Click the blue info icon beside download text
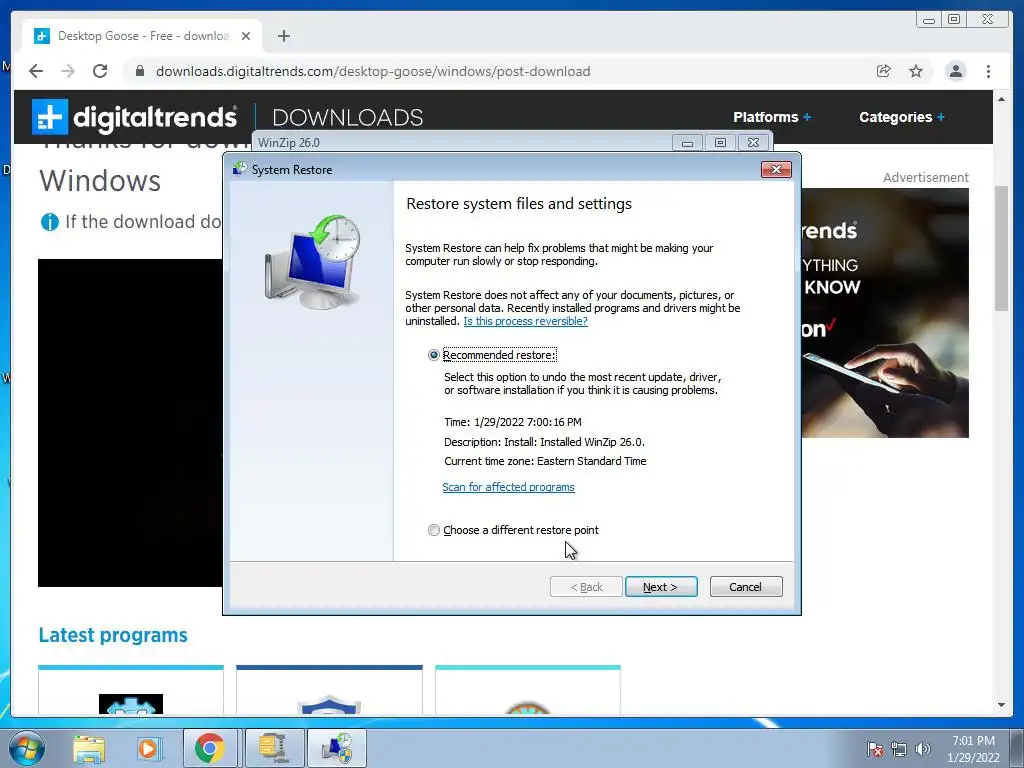 (50, 222)
